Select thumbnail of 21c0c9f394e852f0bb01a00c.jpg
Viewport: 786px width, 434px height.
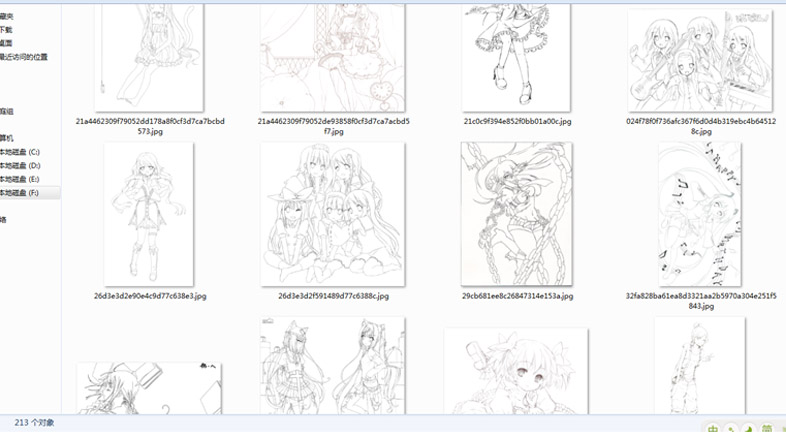516,58
